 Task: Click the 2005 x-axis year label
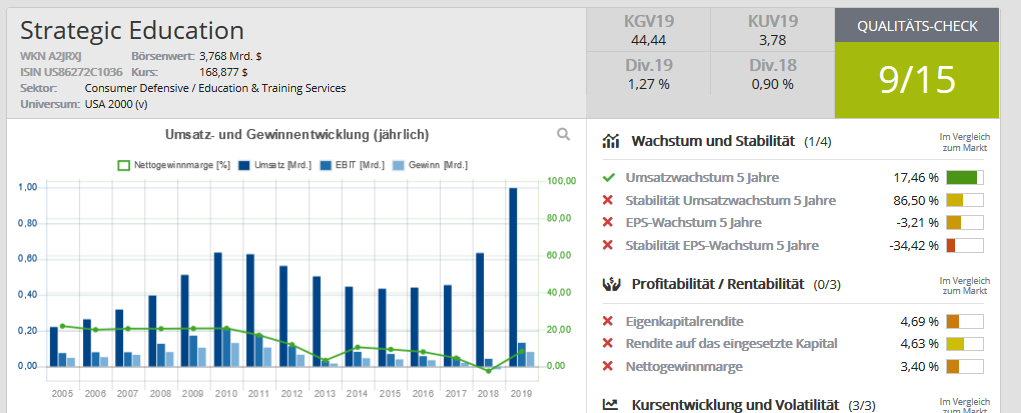[63, 393]
